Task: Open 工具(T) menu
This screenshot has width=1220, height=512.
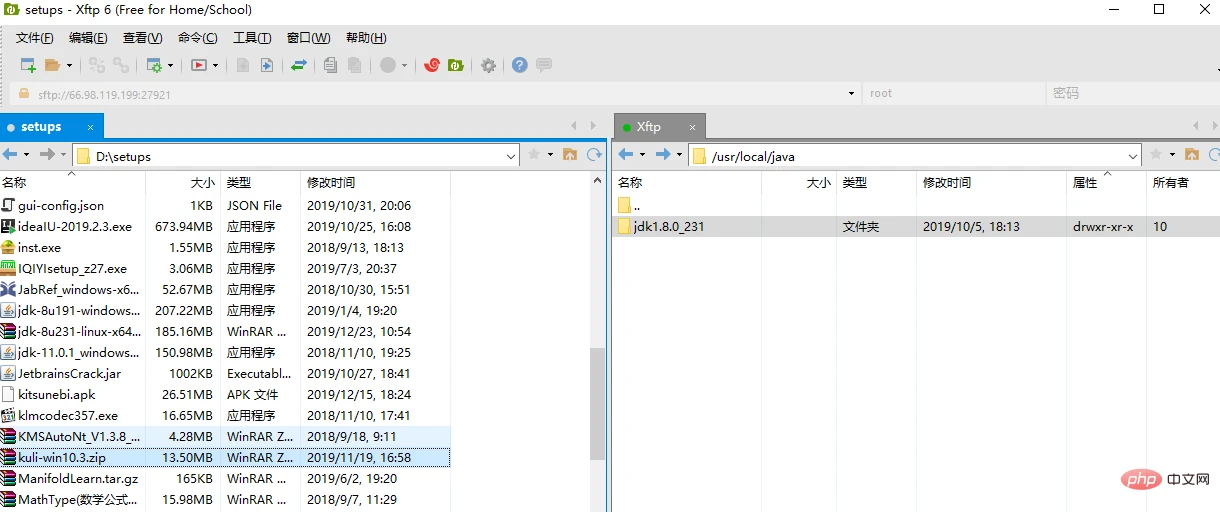Action: [252, 38]
